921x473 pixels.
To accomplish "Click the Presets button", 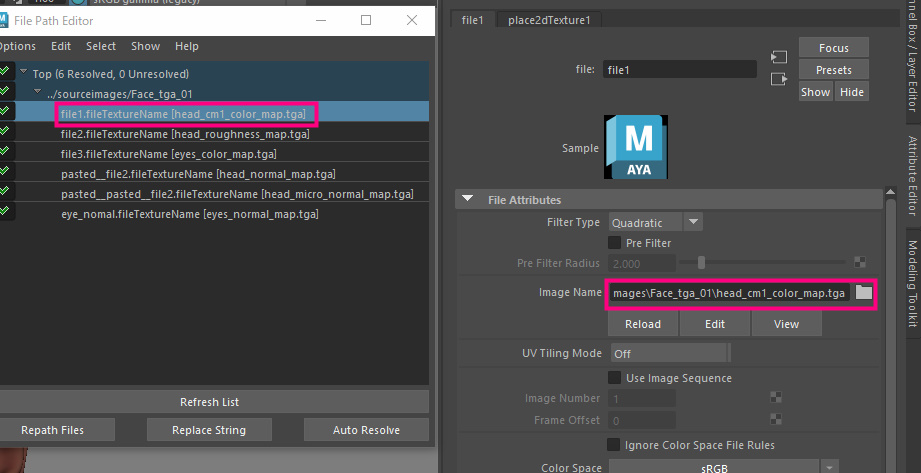I will [x=833, y=70].
